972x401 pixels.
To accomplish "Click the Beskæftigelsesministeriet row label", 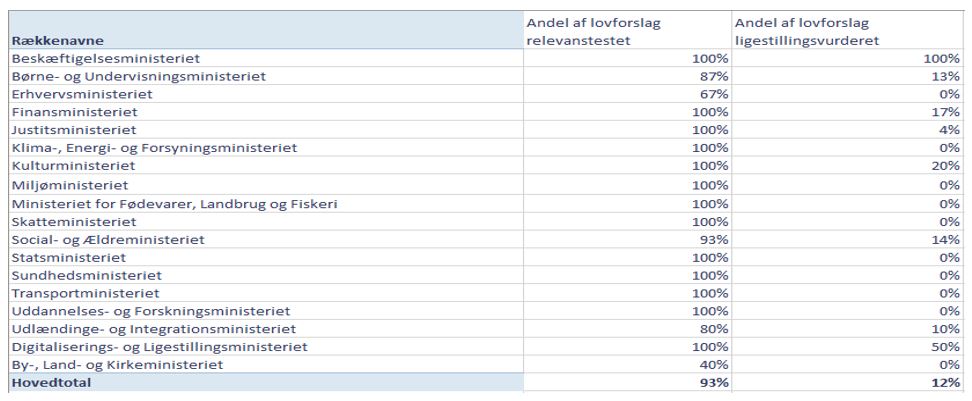I will point(105,60).
